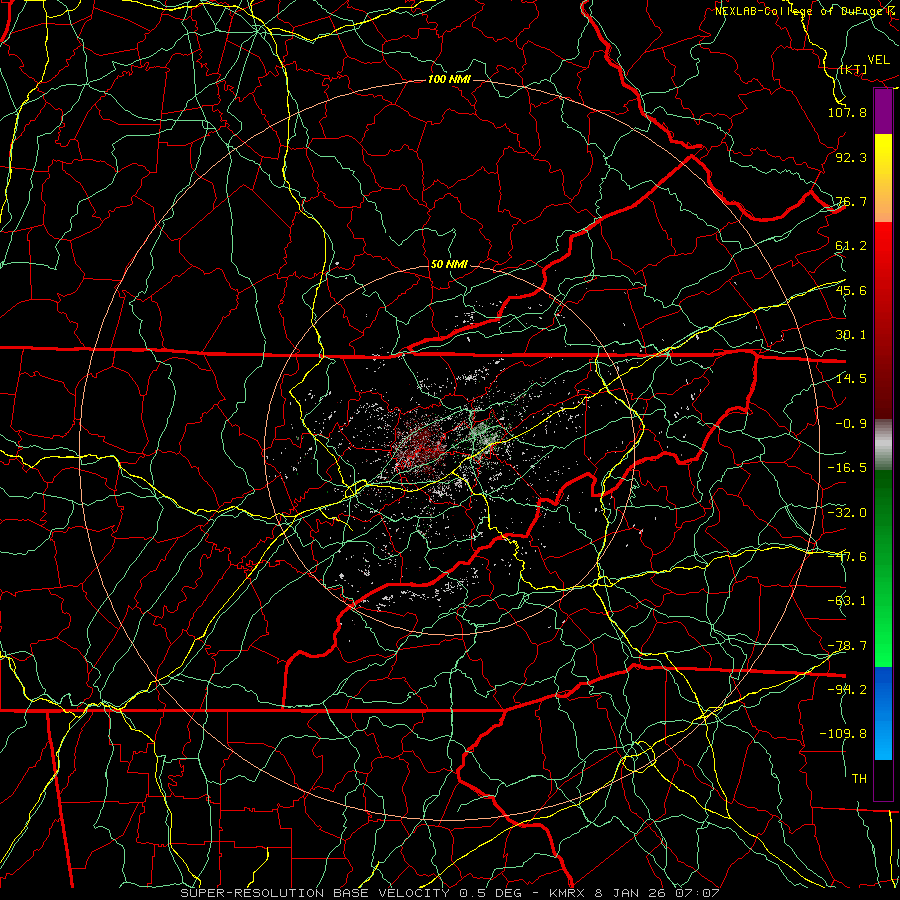Click the 100 NMI range ring label

tap(449, 79)
